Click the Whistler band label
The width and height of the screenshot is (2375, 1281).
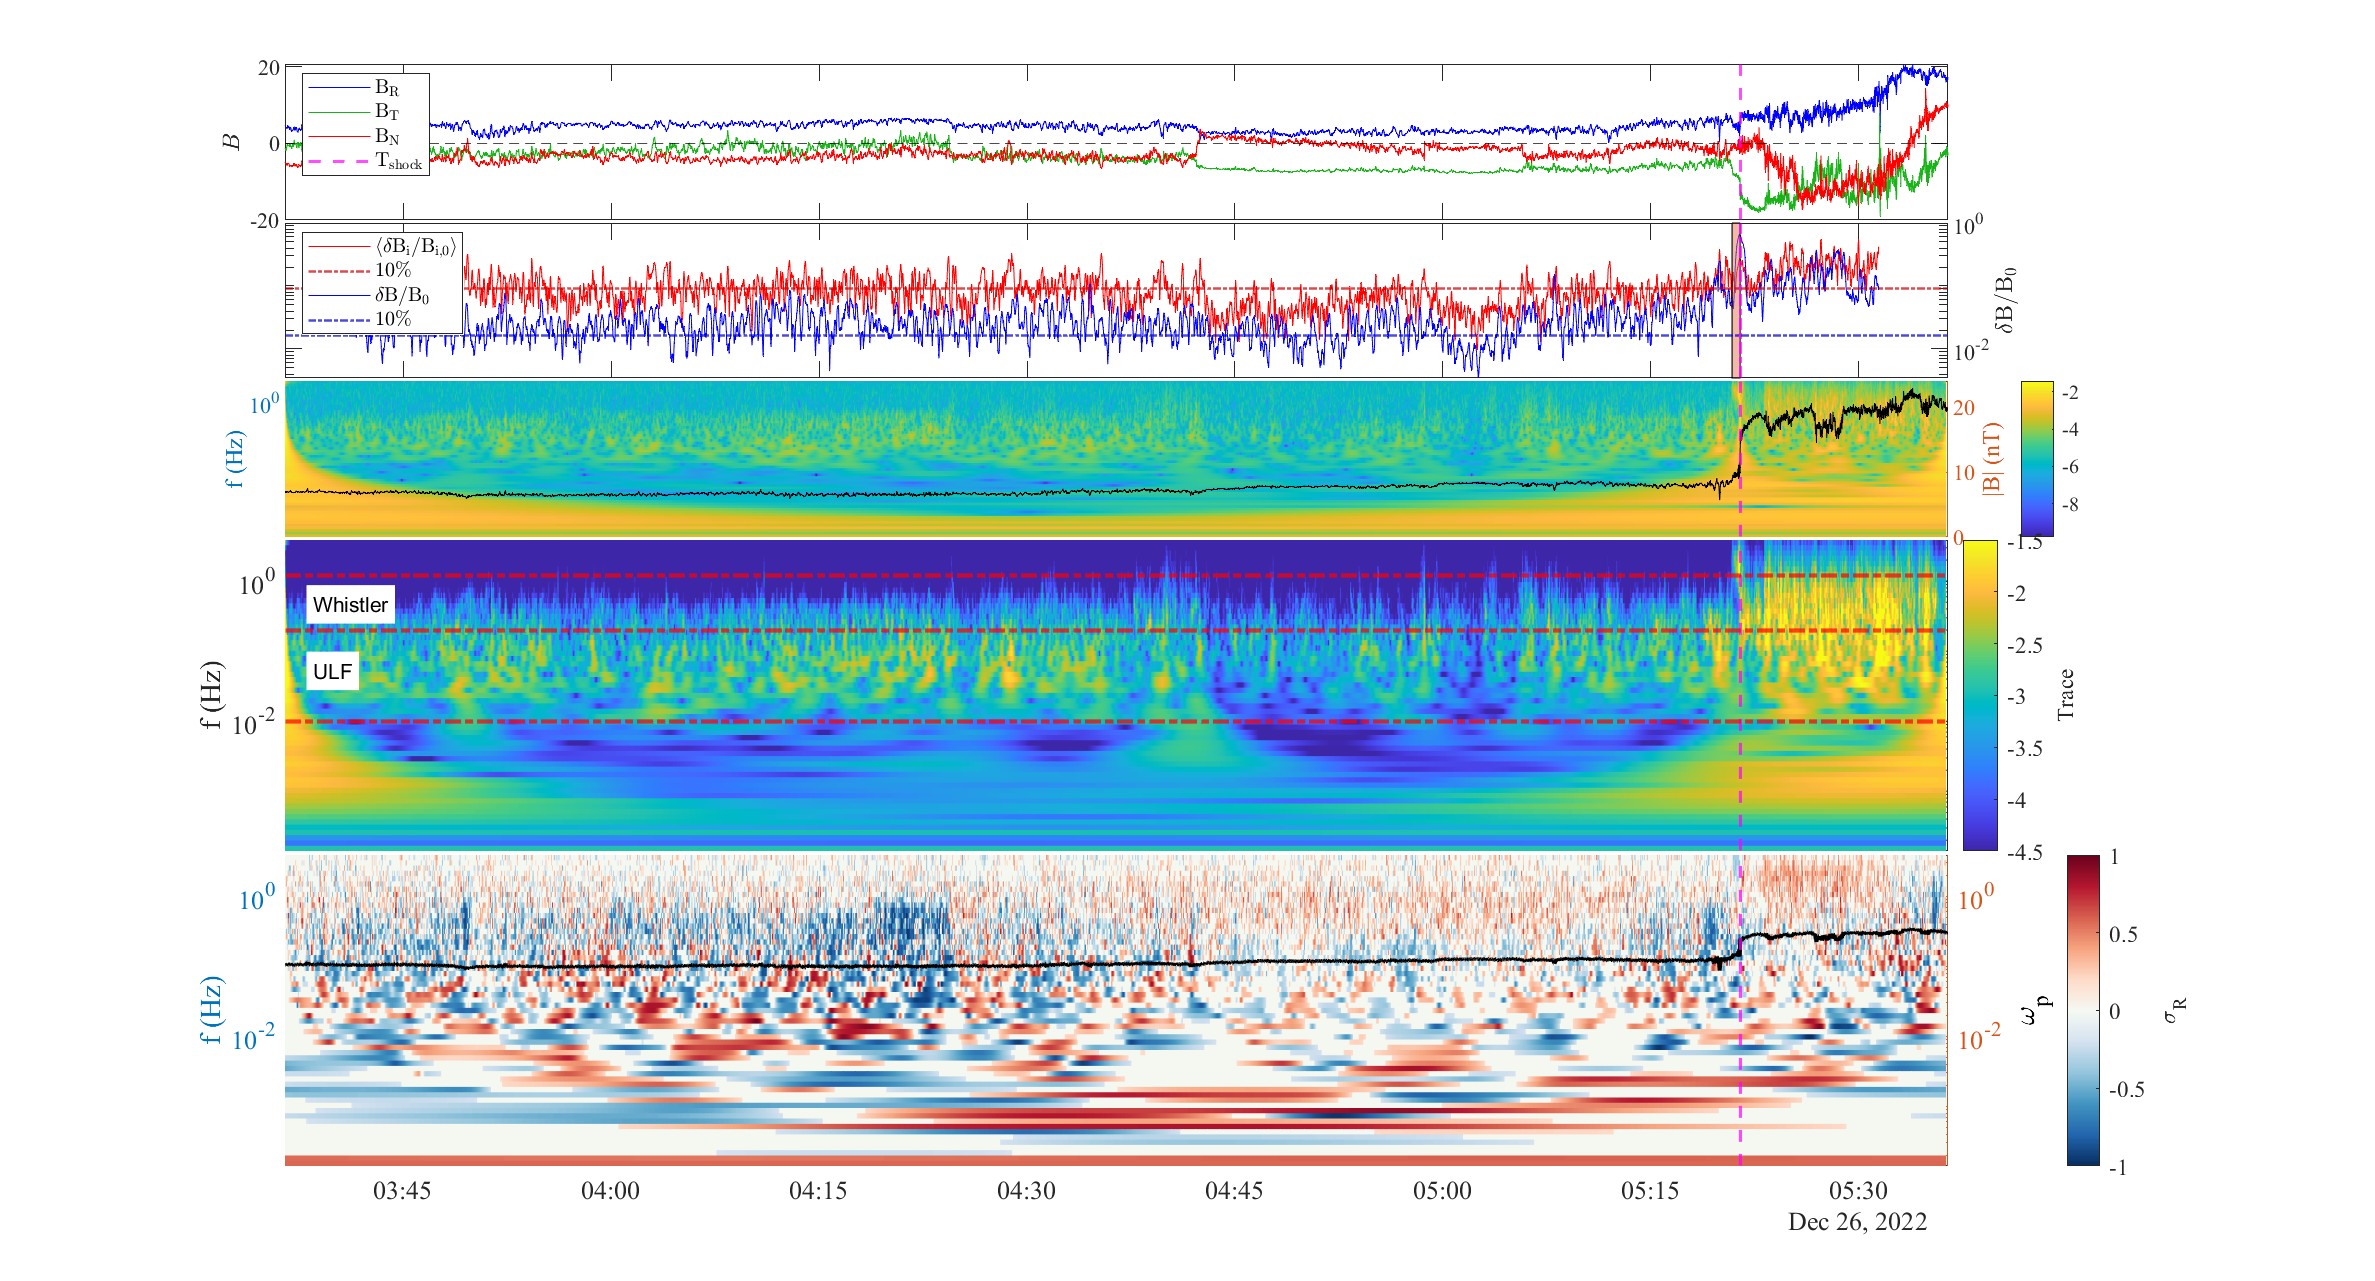[x=350, y=605]
